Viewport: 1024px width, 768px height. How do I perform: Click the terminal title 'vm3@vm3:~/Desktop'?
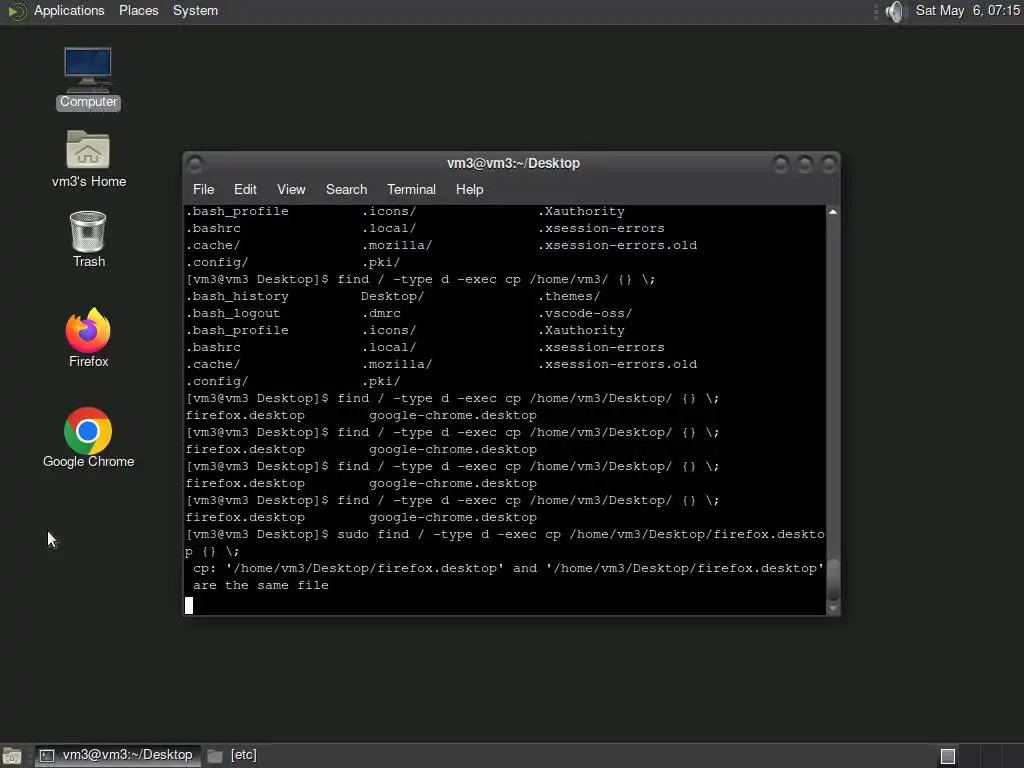[x=513, y=163]
